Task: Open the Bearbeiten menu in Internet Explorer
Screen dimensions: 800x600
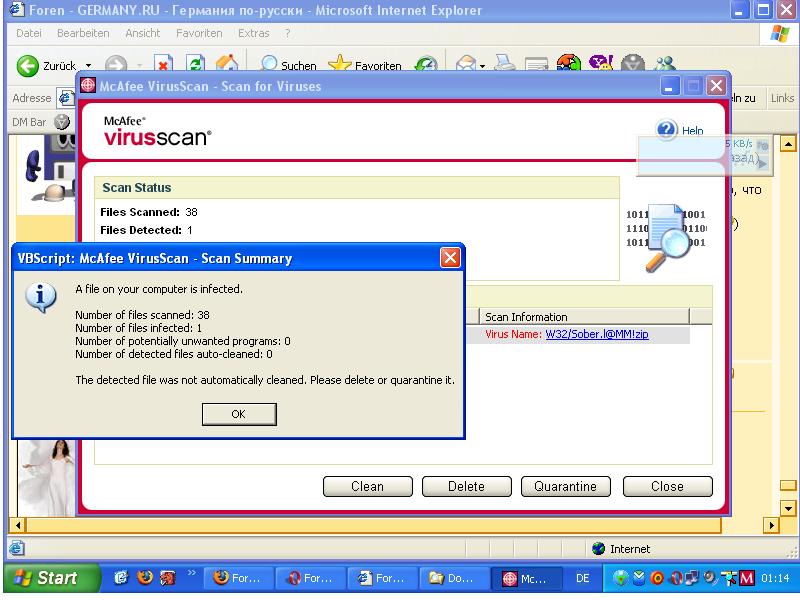Action: point(83,33)
